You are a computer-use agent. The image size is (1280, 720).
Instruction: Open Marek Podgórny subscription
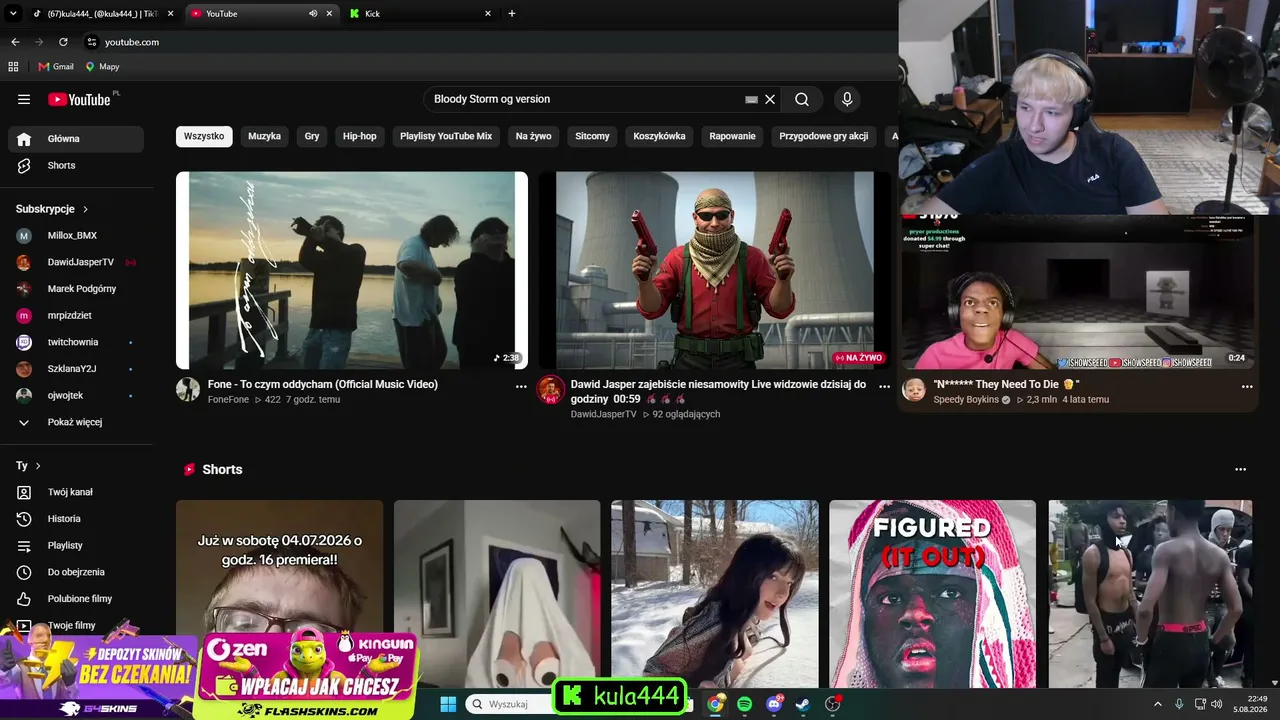pos(76,289)
